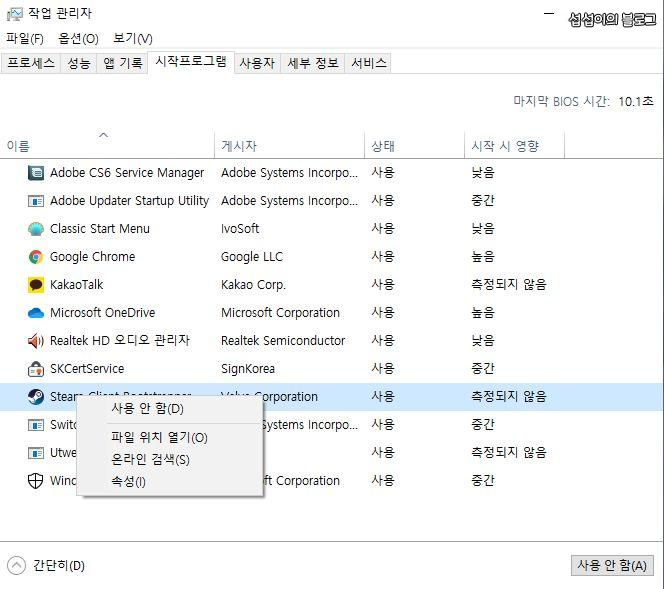Screen dimensions: 664x589
Task: Click the Adobe CS6 Service Manager icon
Action: (x=36, y=173)
